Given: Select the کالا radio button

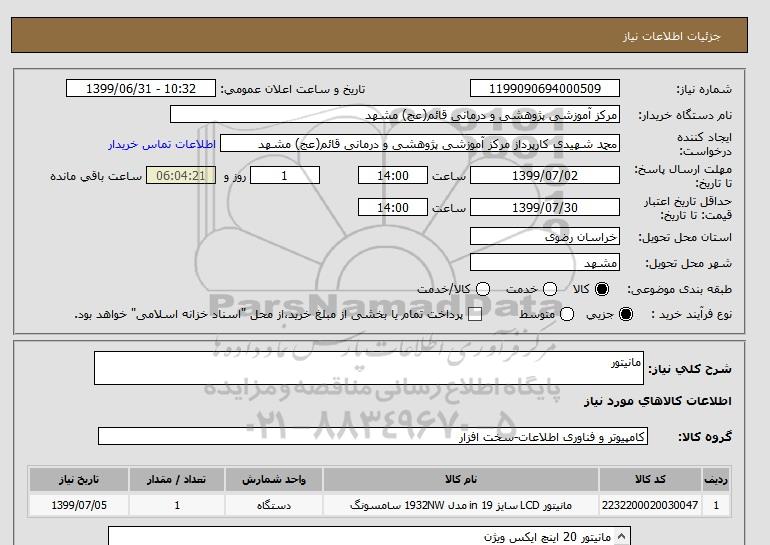Looking at the screenshot, I should [x=602, y=289].
